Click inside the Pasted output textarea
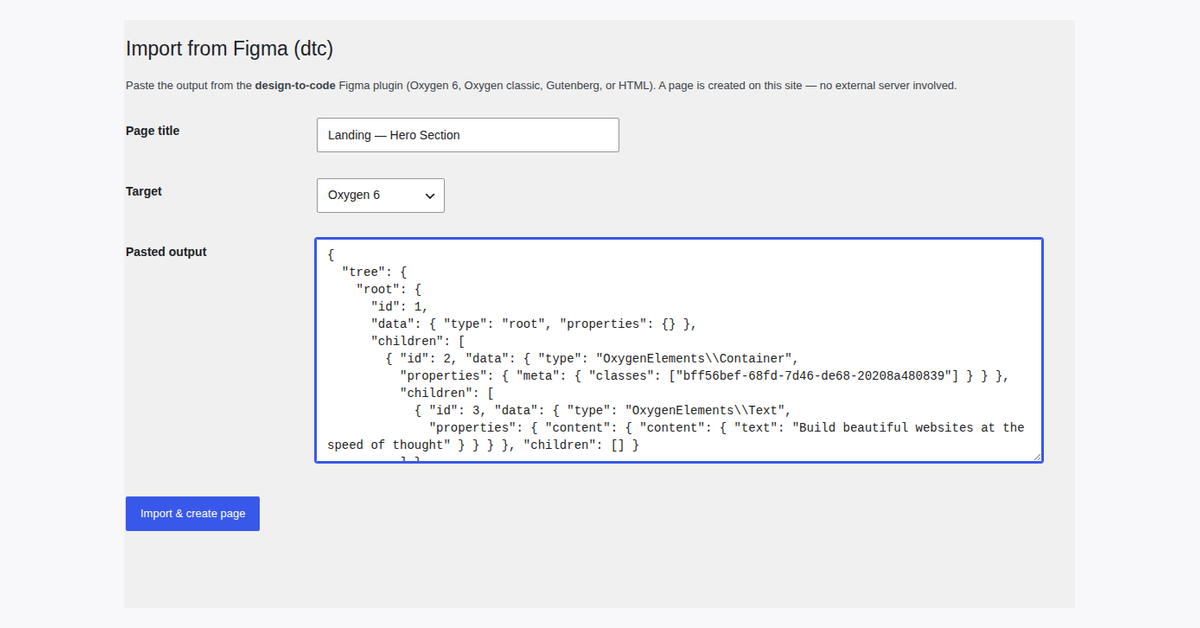 pyautogui.click(x=679, y=350)
